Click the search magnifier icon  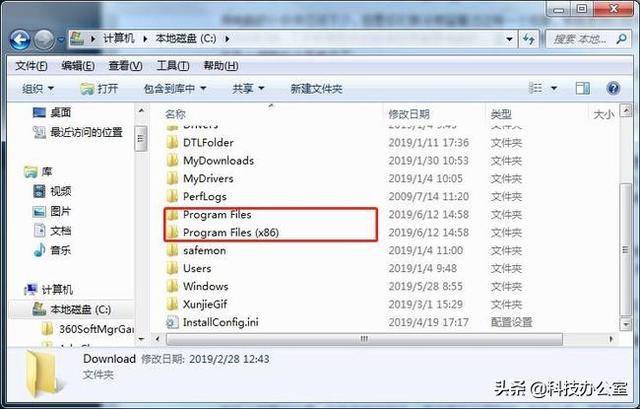click(621, 39)
